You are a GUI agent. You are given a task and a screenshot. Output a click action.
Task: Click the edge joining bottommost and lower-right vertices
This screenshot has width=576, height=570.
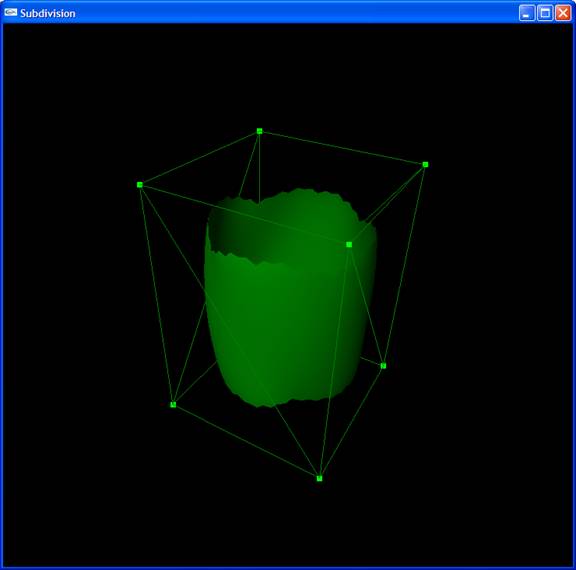pyautogui.click(x=351, y=422)
